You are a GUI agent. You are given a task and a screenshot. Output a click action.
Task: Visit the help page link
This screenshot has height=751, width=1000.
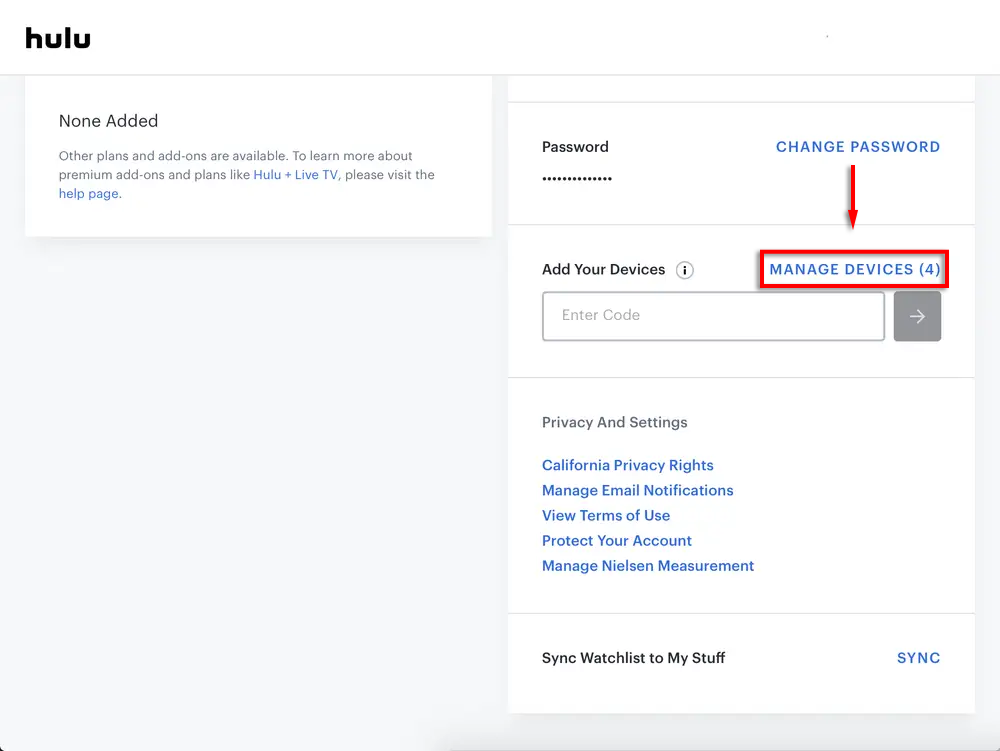click(x=89, y=194)
